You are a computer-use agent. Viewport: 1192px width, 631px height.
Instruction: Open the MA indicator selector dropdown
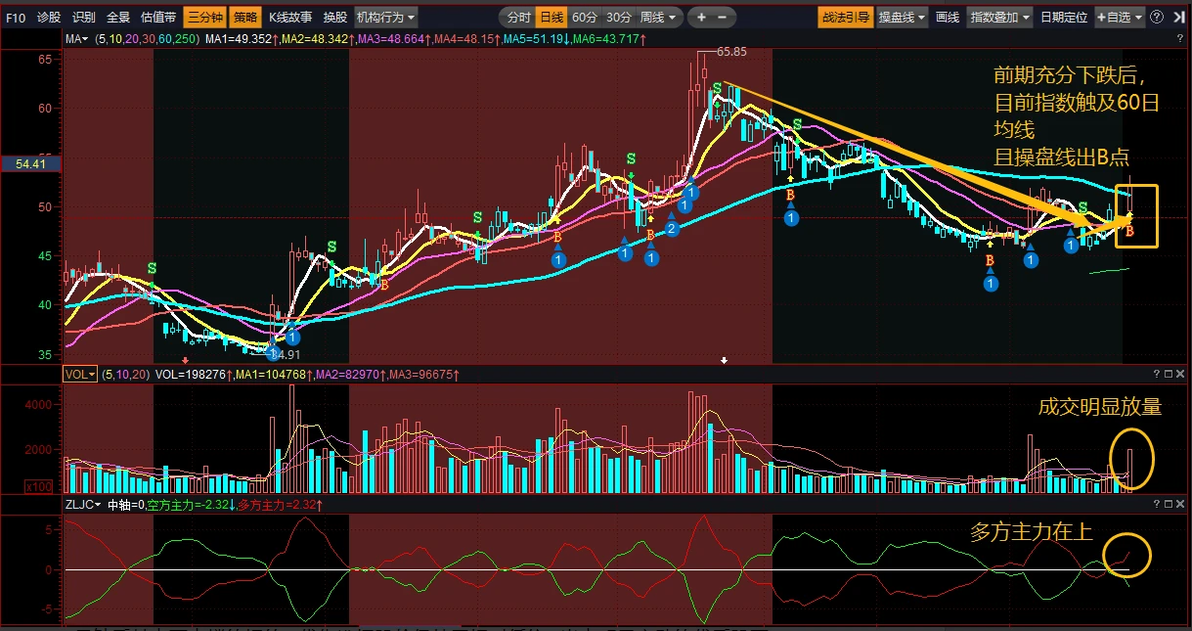[77, 38]
